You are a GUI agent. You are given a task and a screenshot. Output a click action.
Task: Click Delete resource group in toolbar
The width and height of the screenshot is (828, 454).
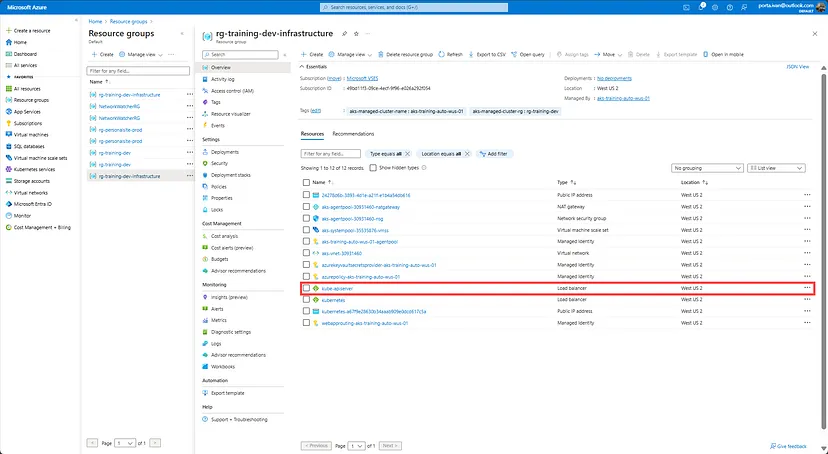(x=405, y=54)
